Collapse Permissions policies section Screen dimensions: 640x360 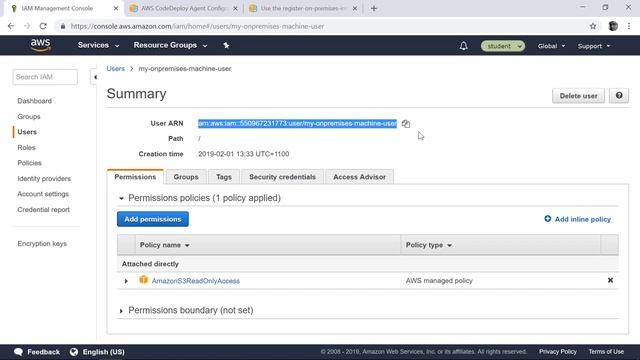click(x=121, y=198)
